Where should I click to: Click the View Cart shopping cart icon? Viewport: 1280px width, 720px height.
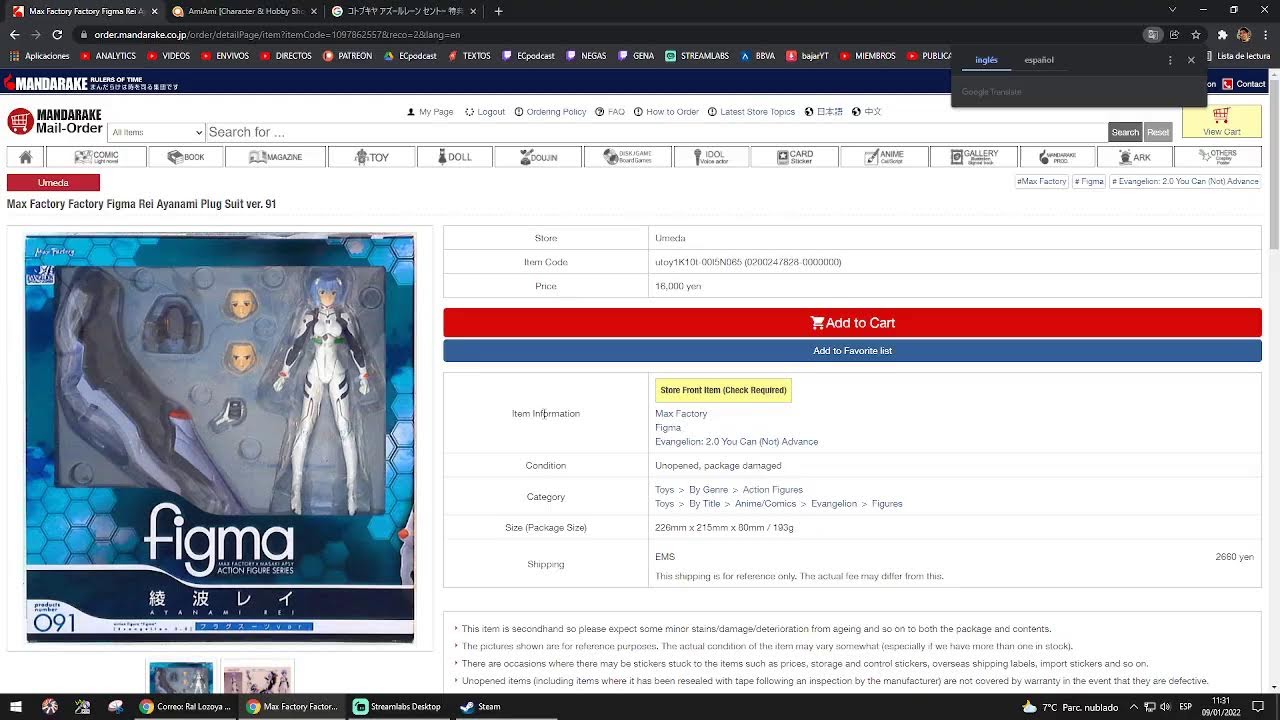1221,121
